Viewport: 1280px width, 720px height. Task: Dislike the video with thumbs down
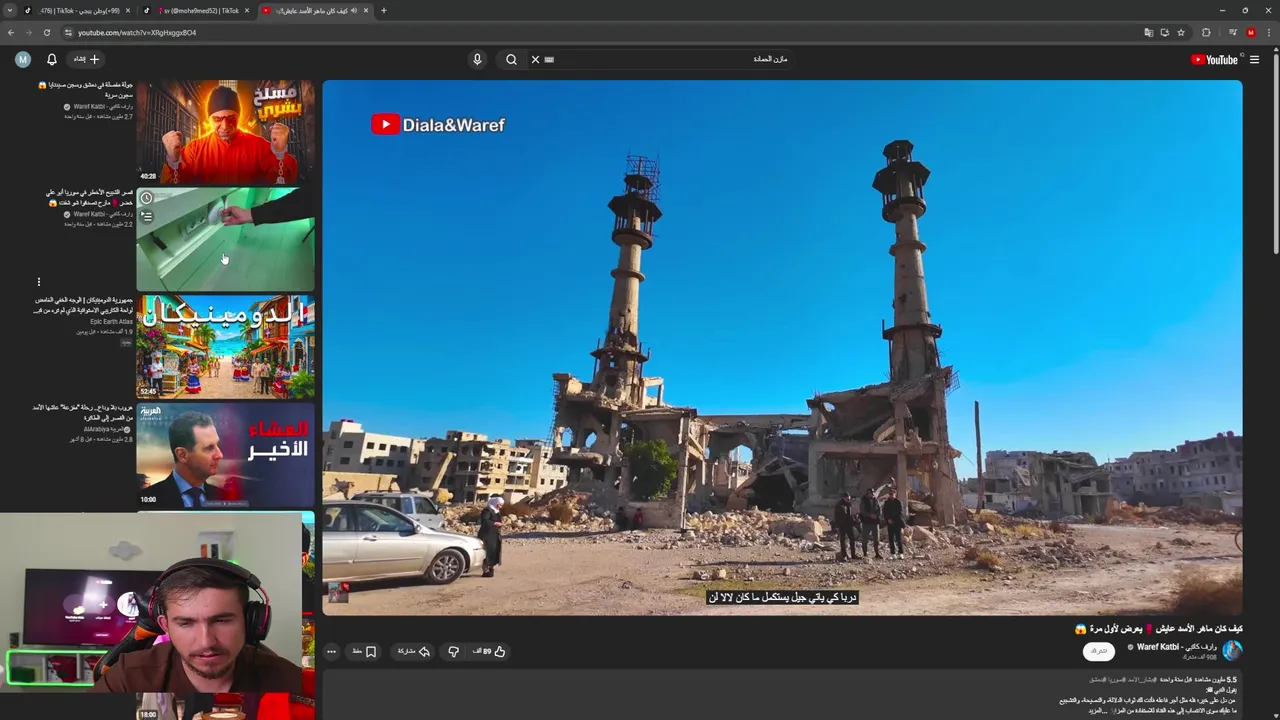pyautogui.click(x=453, y=651)
